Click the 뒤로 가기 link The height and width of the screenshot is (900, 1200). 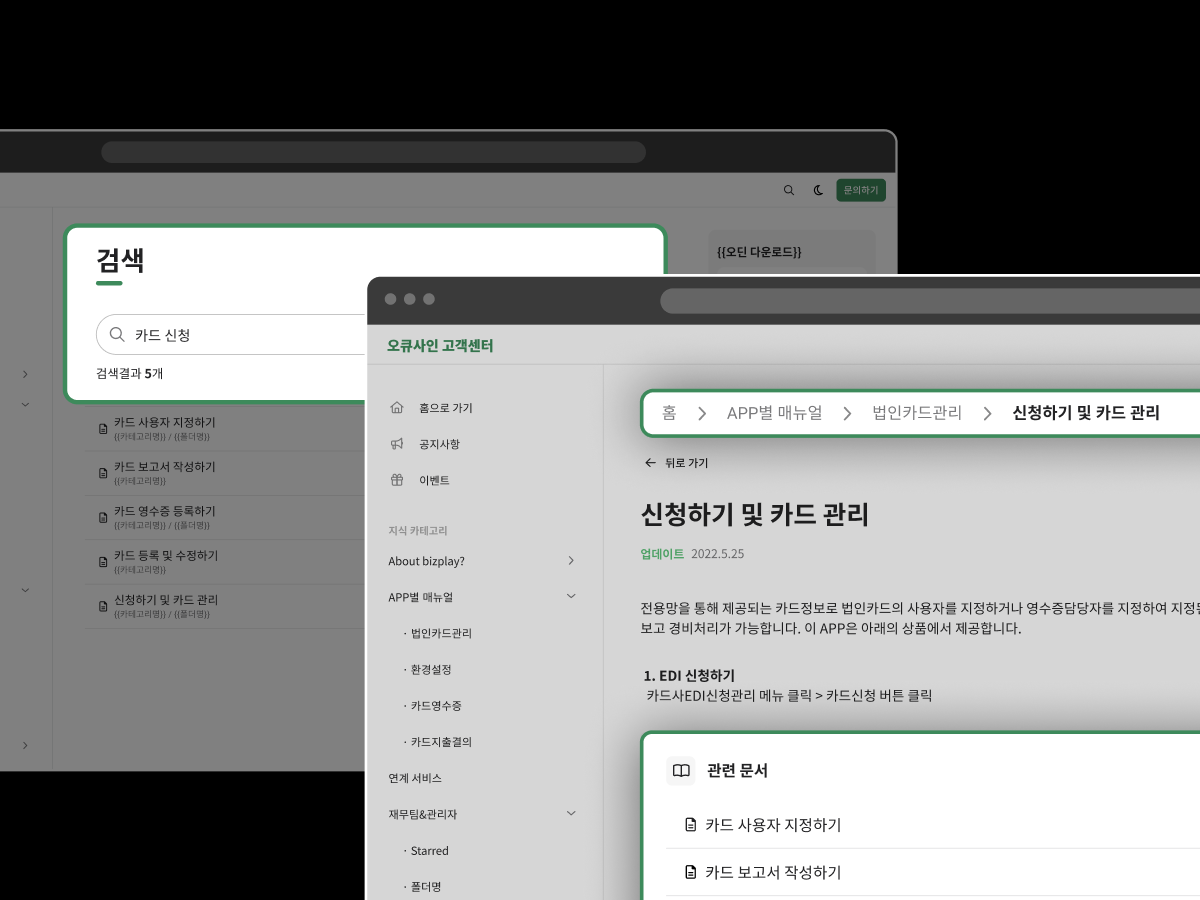pos(686,463)
